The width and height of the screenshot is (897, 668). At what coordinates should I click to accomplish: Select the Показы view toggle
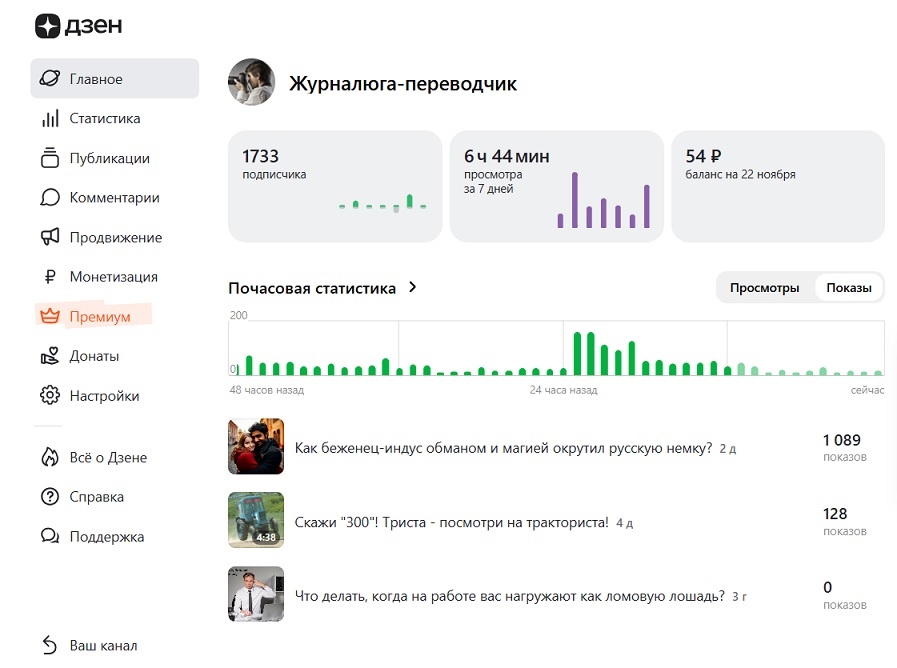tap(847, 286)
